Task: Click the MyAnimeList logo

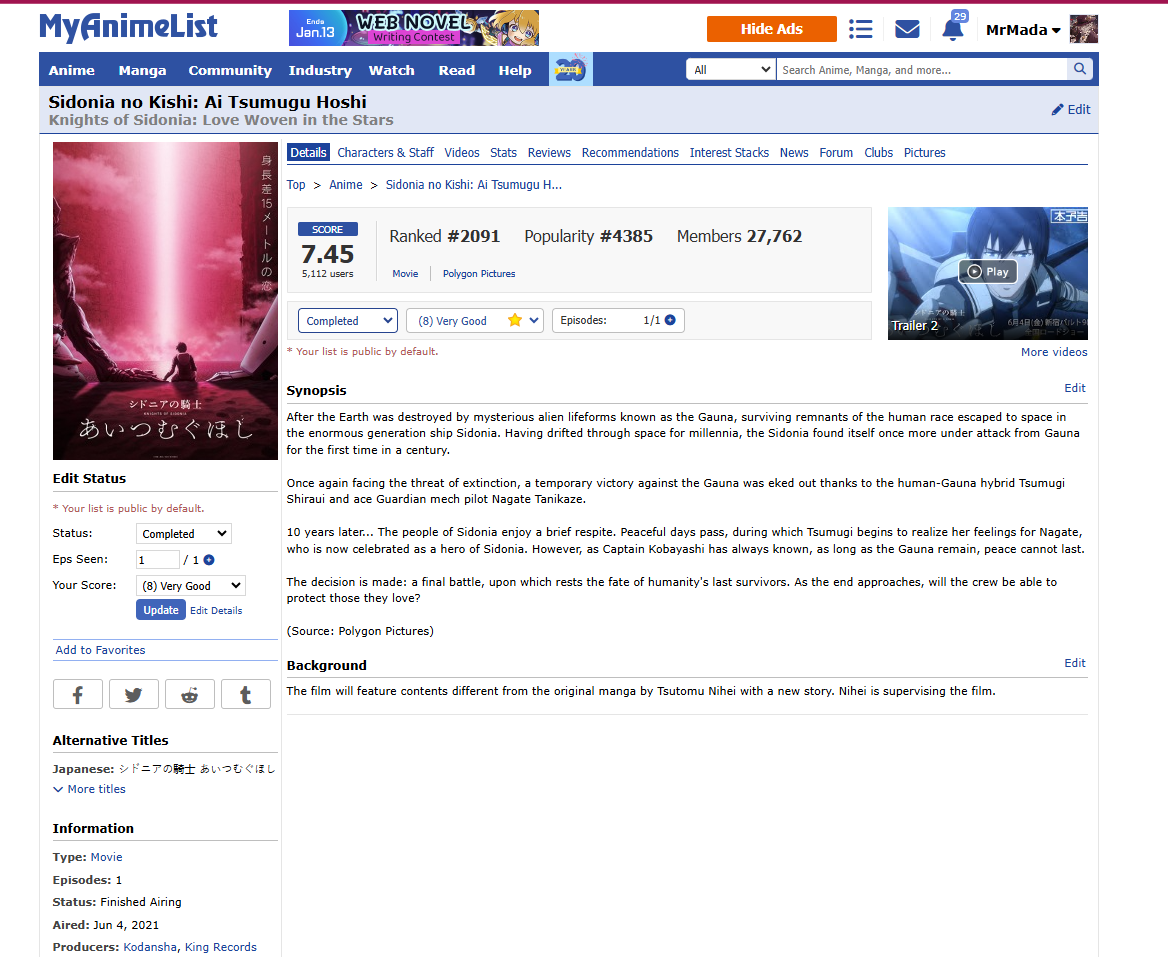Action: pyautogui.click(x=128, y=28)
